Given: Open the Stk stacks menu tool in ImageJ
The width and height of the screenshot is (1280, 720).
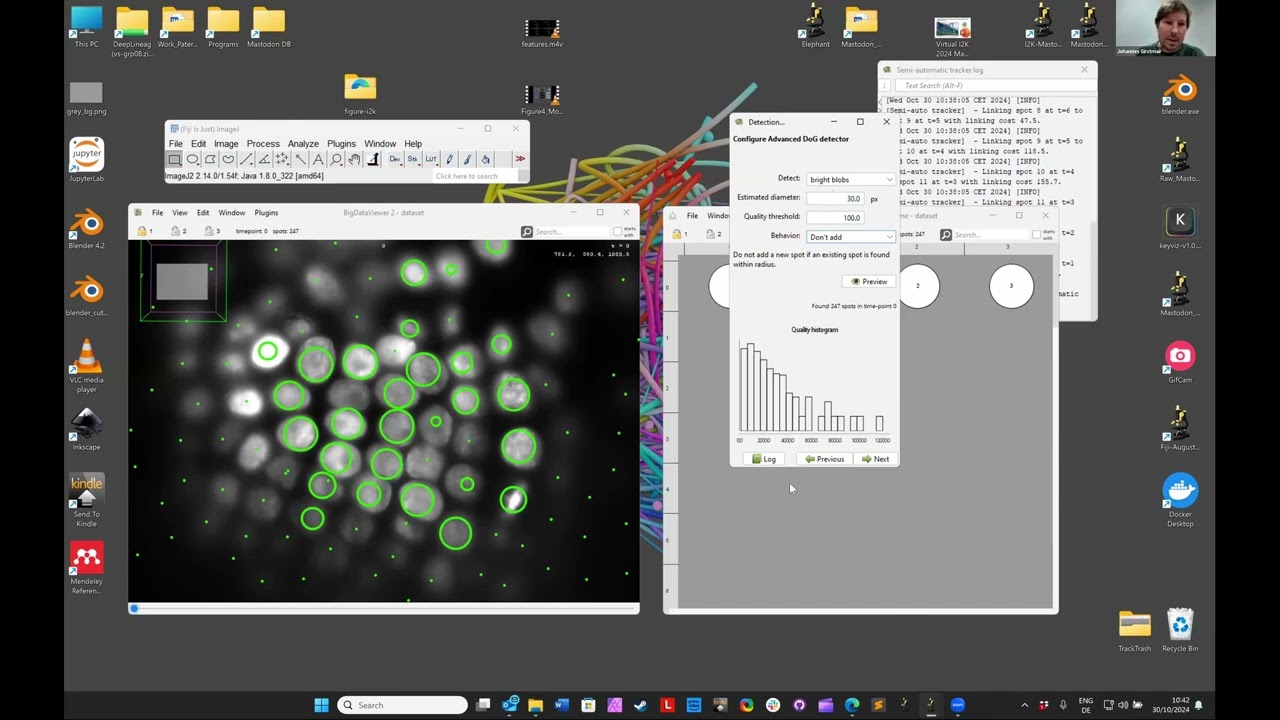Looking at the screenshot, I should tap(413, 160).
